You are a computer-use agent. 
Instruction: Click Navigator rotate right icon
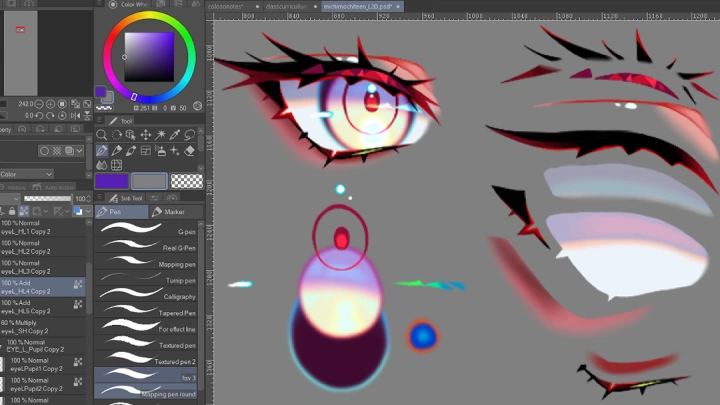[51, 116]
